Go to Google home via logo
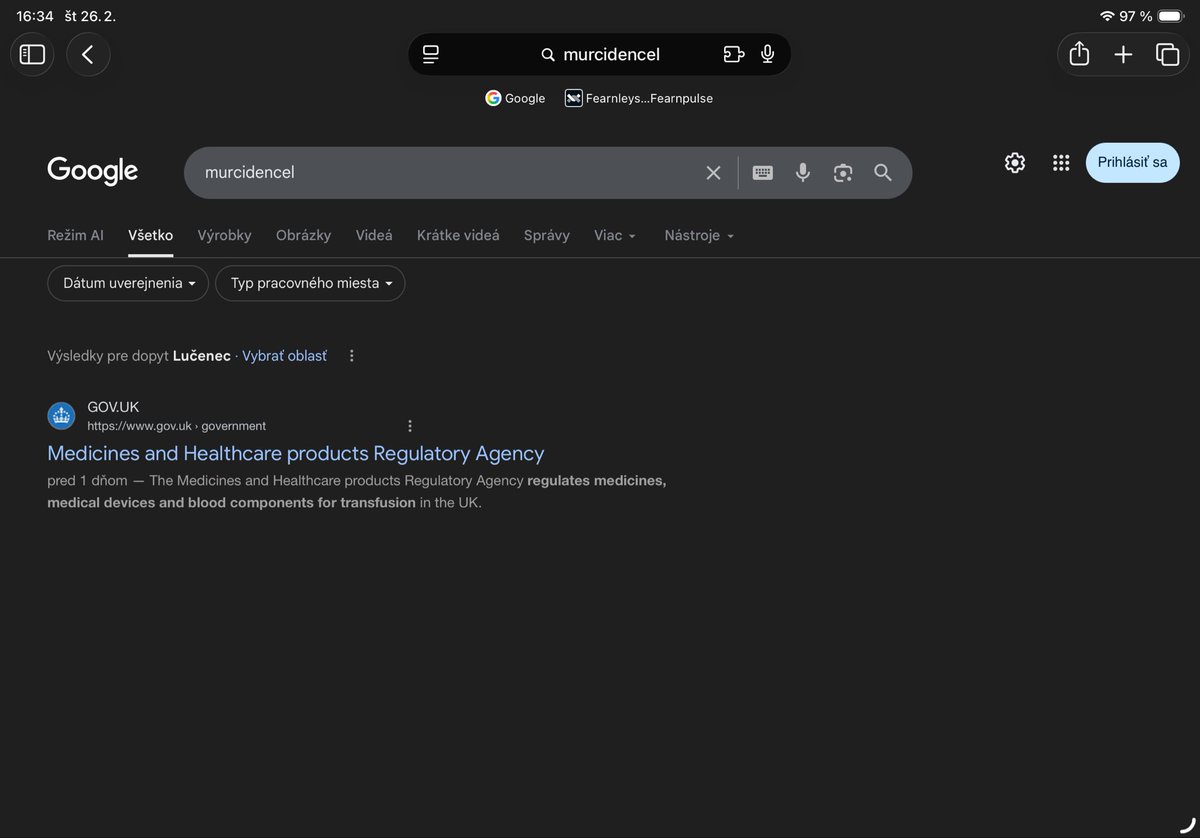1200x838 pixels. coord(92,171)
